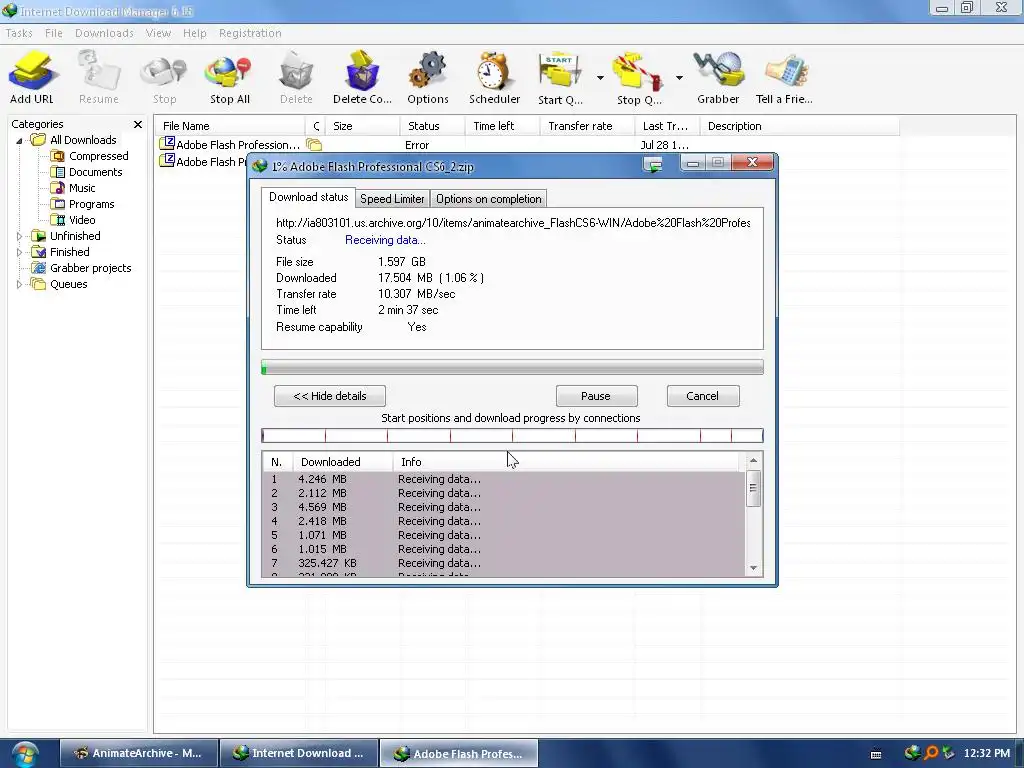Click the Stop toolbar icon
Viewport: 1024px width, 768px height.
[164, 78]
